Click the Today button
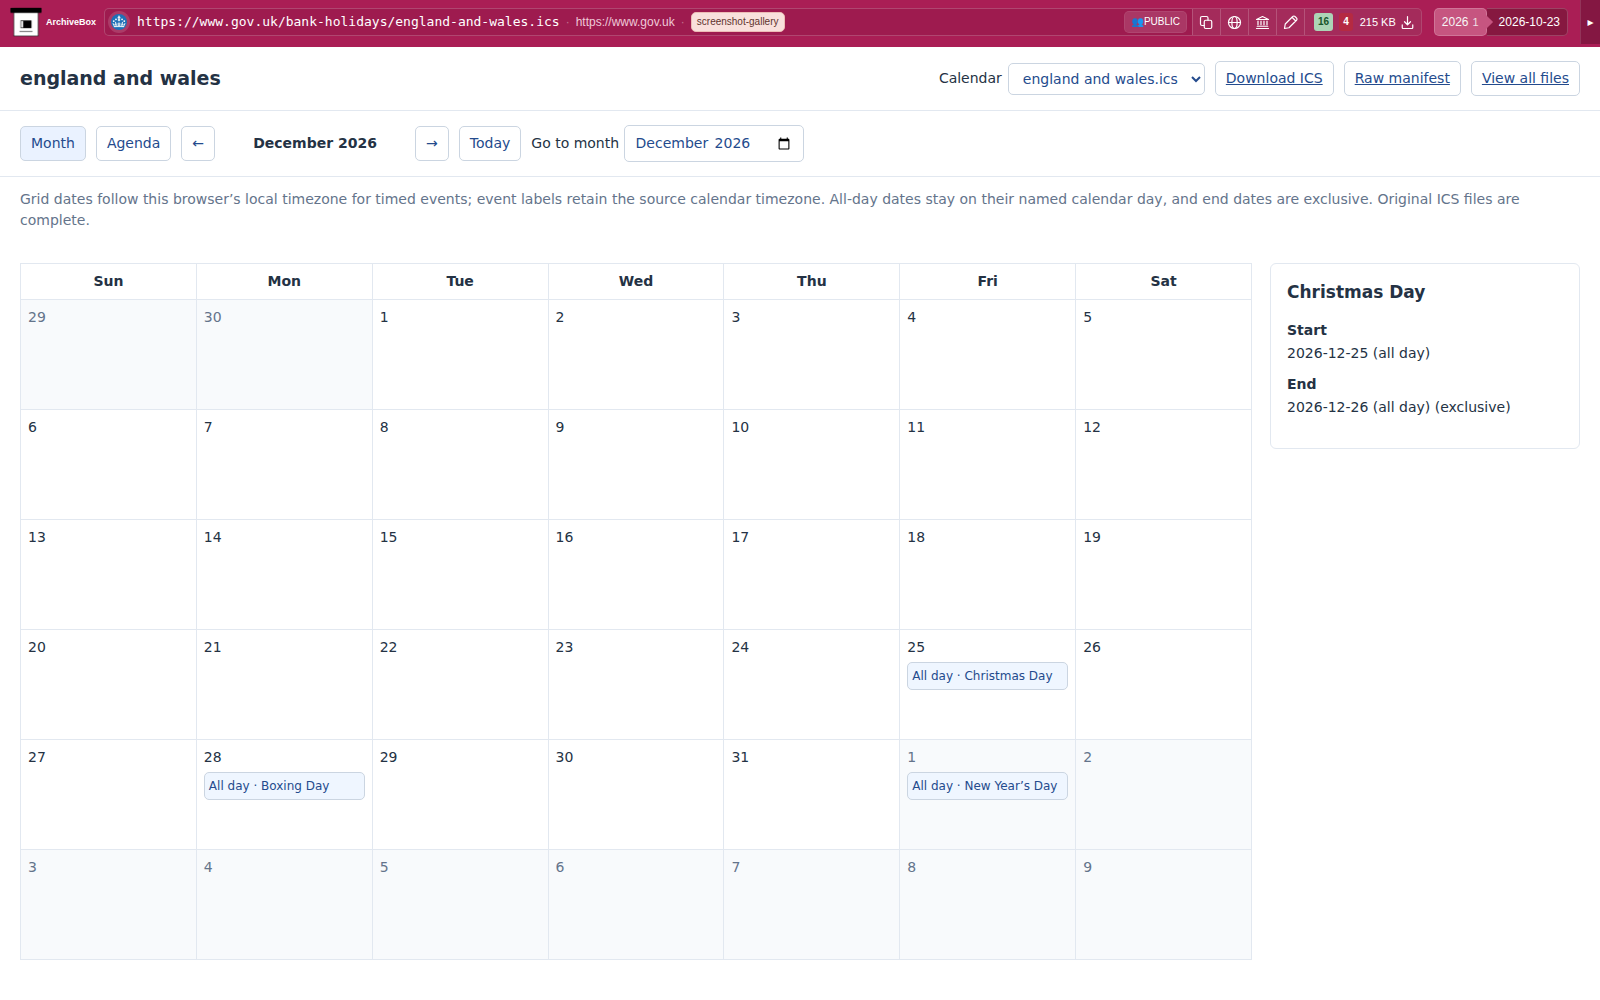This screenshot has height=1000, width=1600. coord(490,144)
